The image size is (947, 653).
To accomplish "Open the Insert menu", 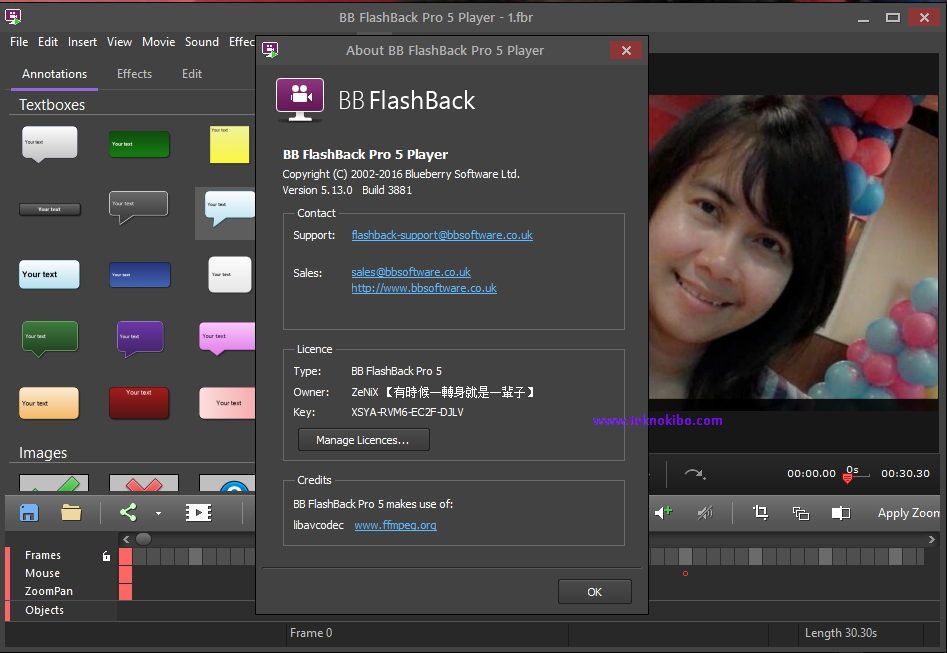I will [x=82, y=42].
